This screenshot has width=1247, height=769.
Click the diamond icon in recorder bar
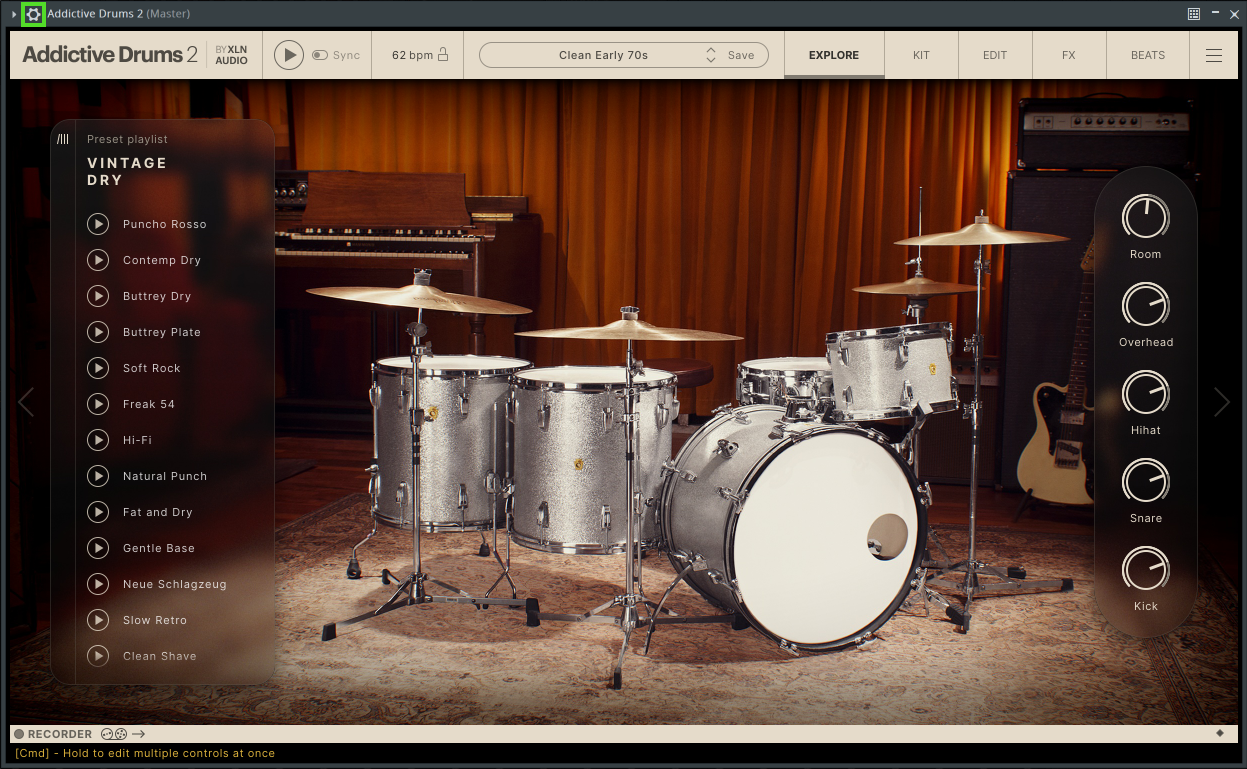(1219, 733)
